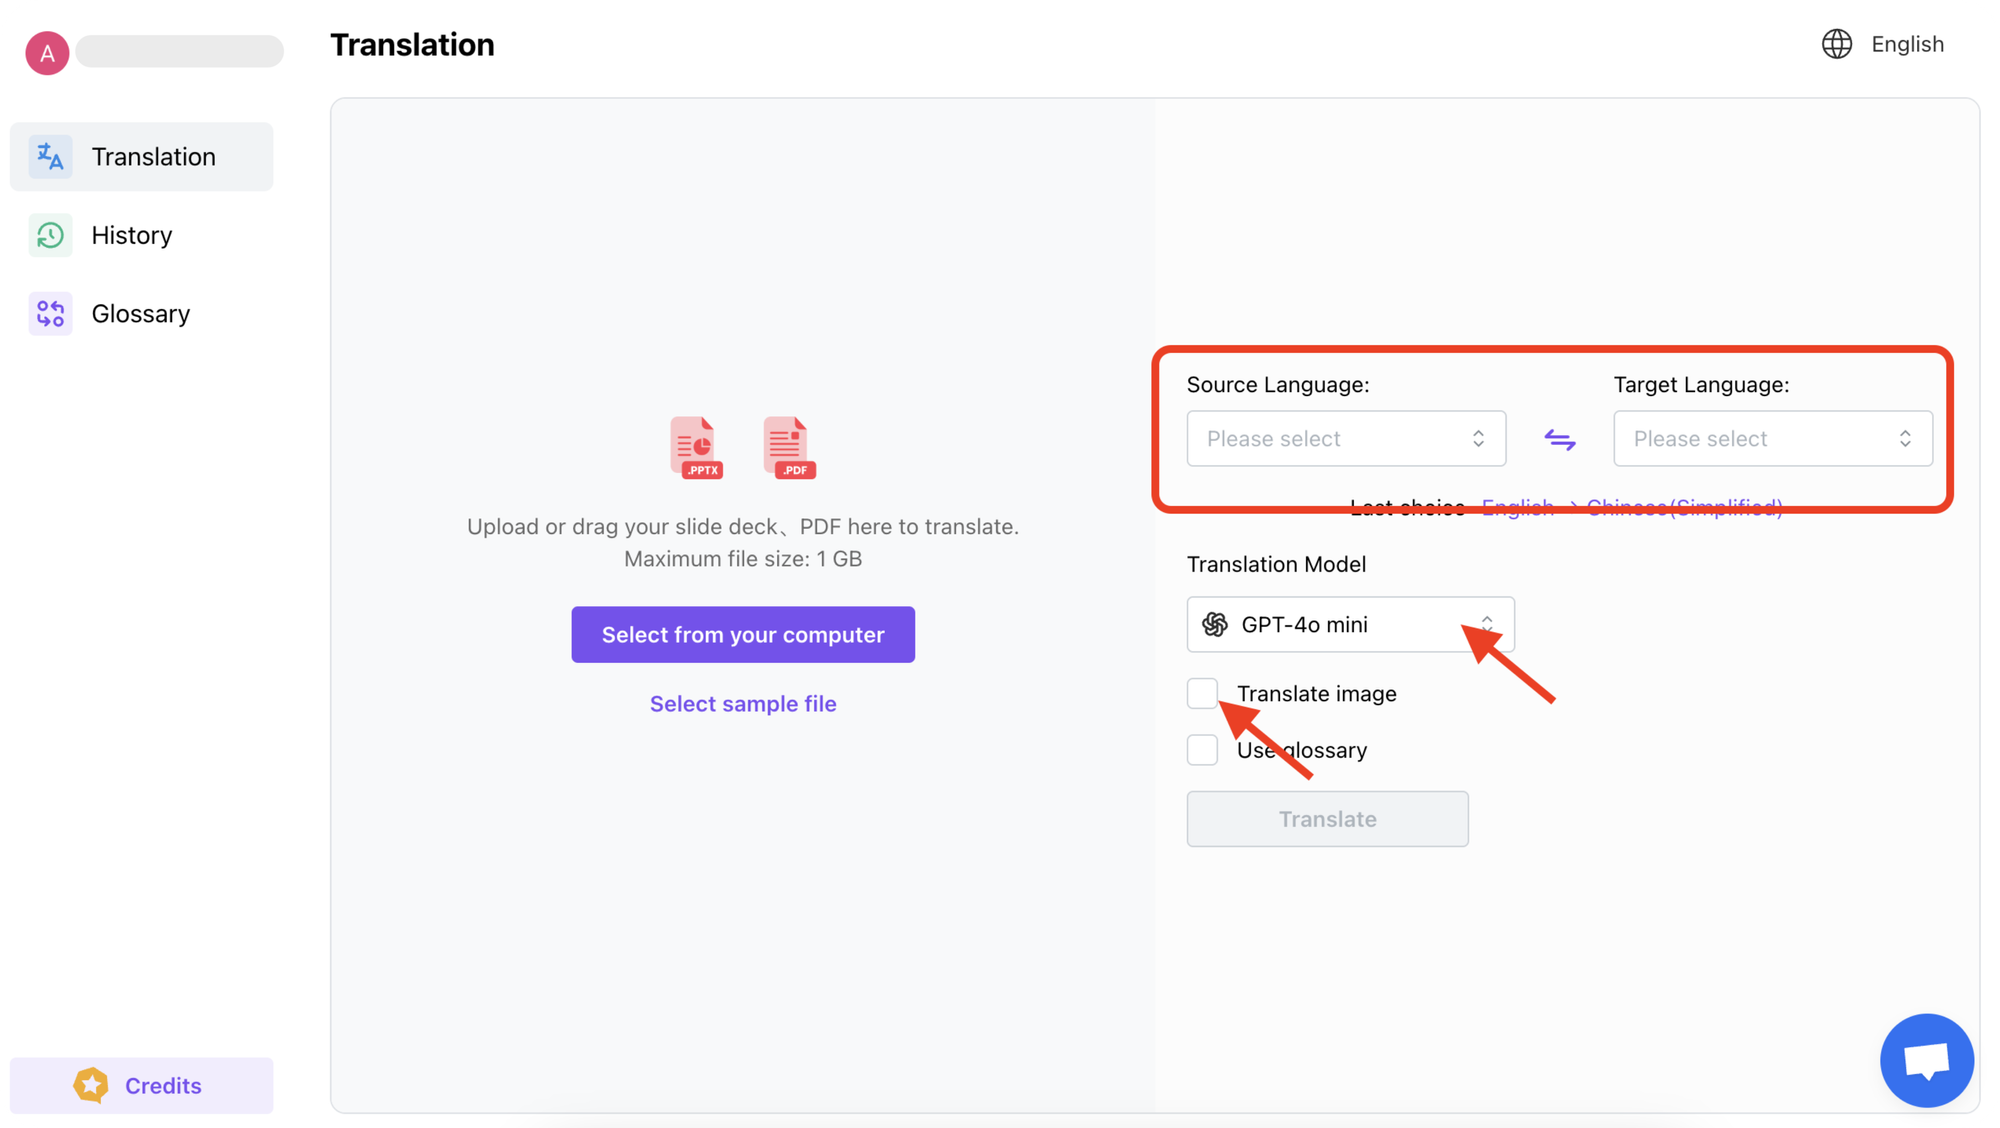Click the History clock icon
This screenshot has height=1128, width=2000.
[50, 235]
